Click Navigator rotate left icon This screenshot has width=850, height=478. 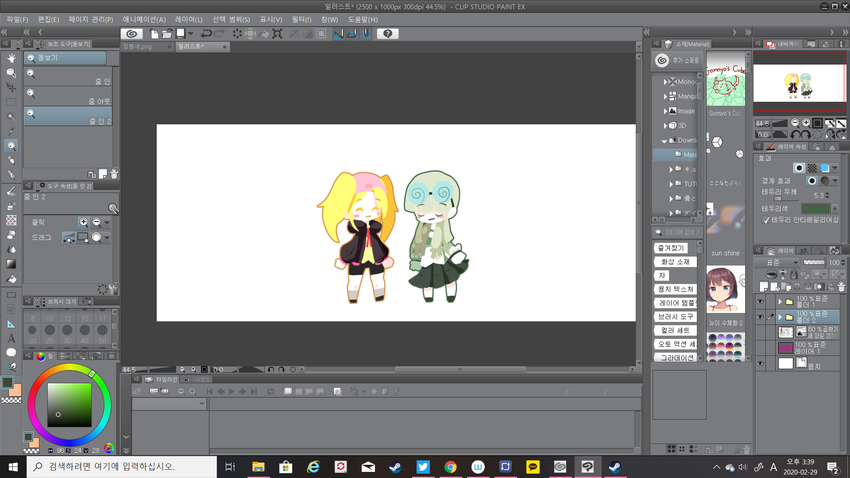pos(795,134)
